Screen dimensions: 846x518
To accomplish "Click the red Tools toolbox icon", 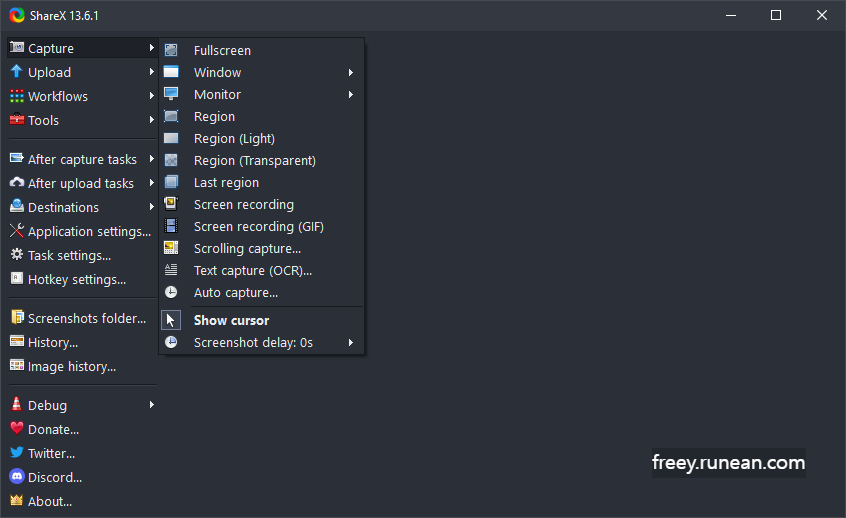I will 17,119.
